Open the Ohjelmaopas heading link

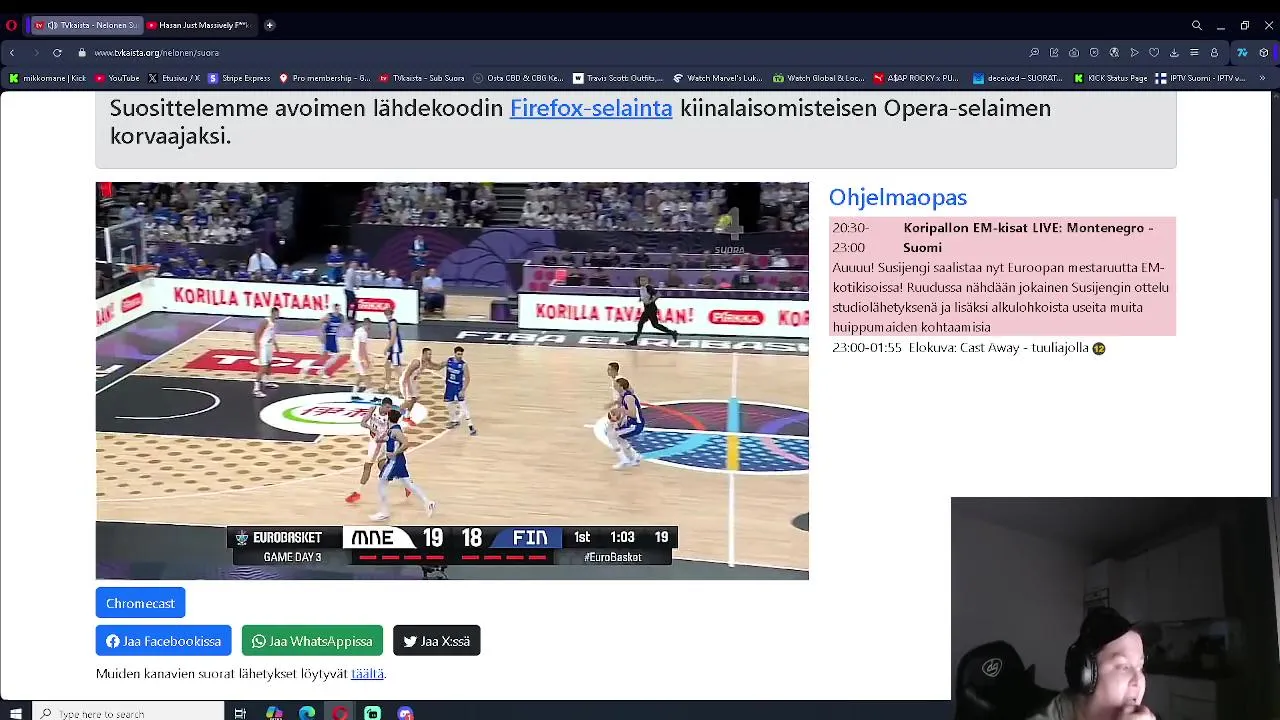click(898, 197)
